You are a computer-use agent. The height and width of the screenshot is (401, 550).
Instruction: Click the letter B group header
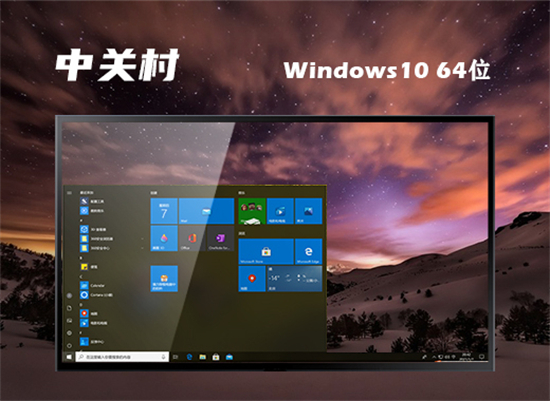[81, 258]
